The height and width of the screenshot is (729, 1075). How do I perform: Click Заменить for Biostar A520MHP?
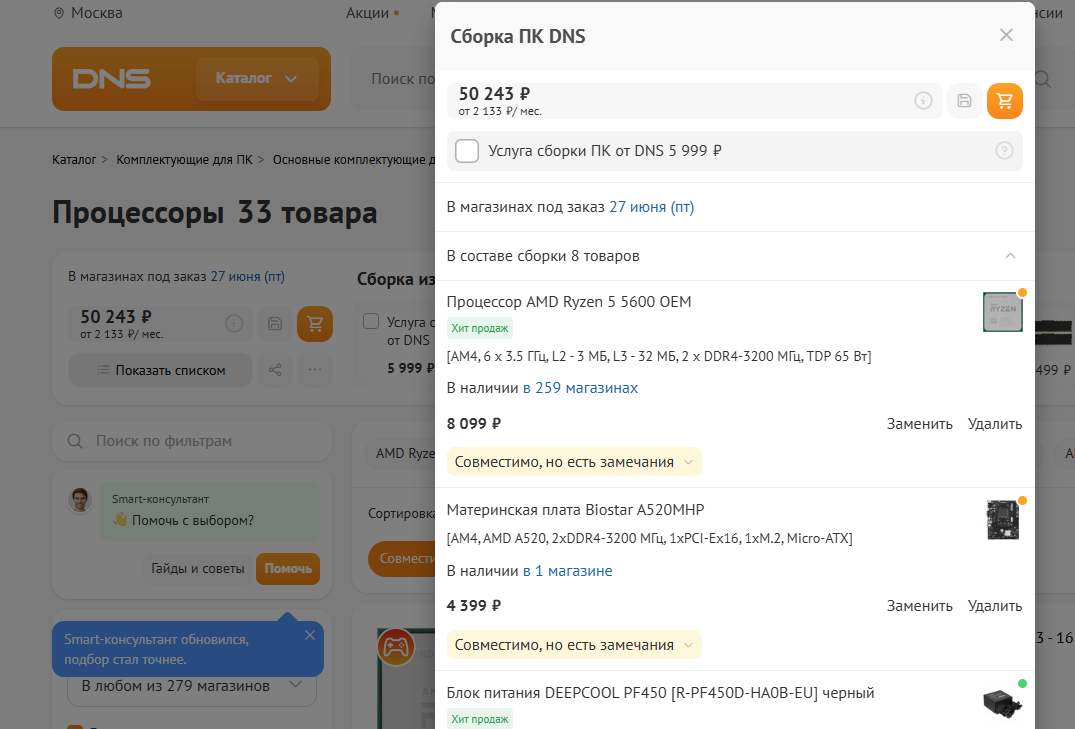click(919, 606)
